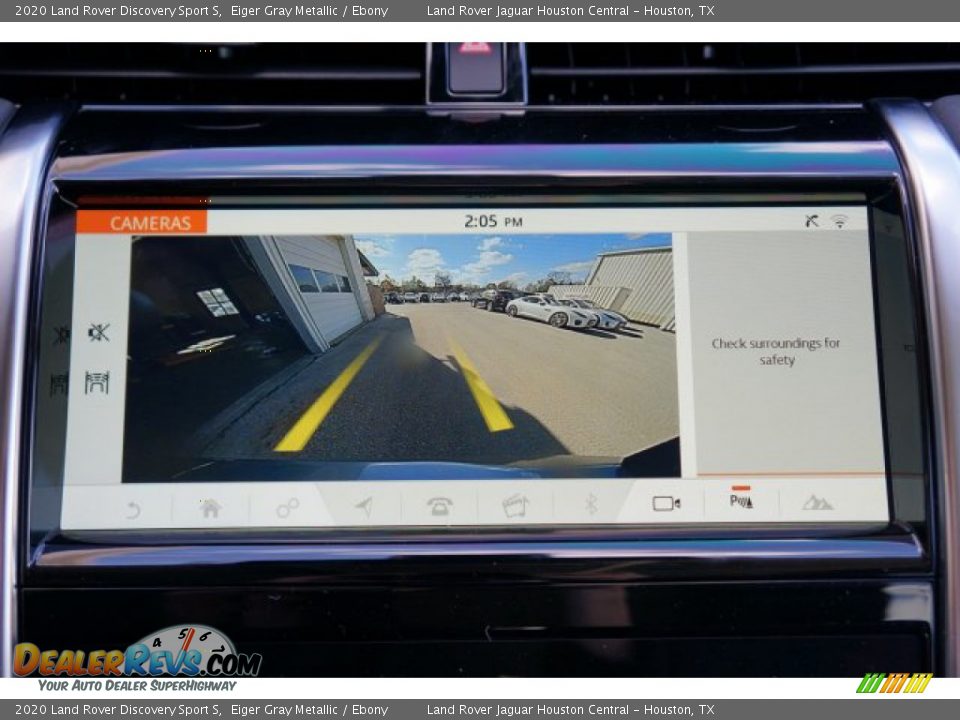Switch to the junction camera view icon

[97, 382]
